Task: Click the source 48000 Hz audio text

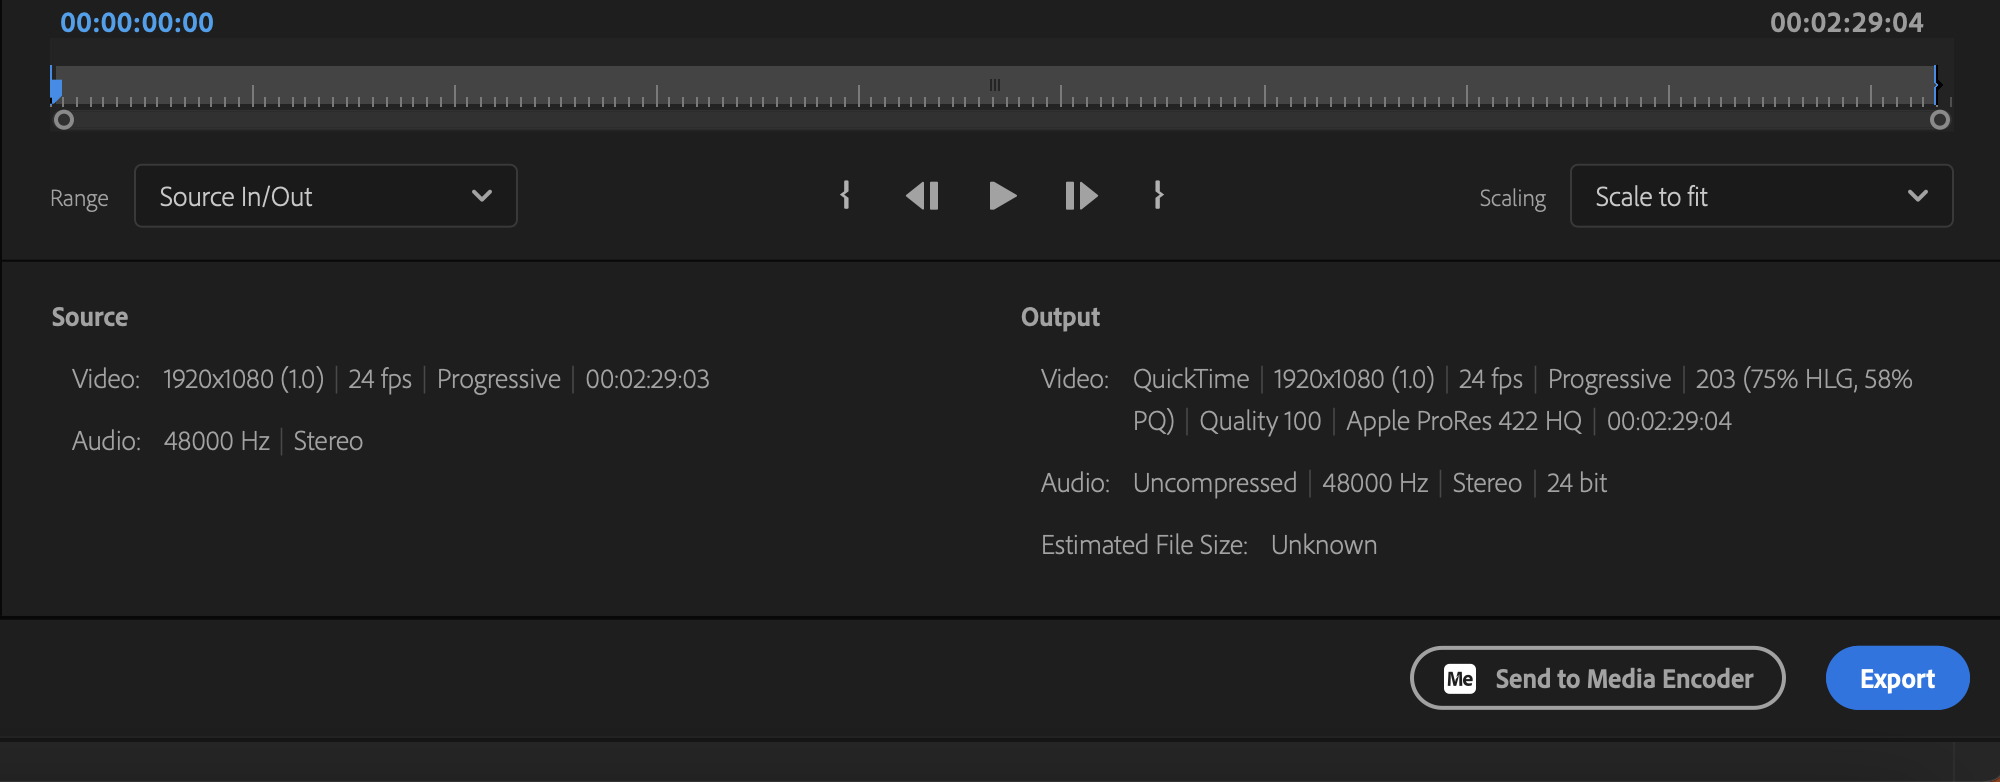Action: pyautogui.click(x=217, y=441)
